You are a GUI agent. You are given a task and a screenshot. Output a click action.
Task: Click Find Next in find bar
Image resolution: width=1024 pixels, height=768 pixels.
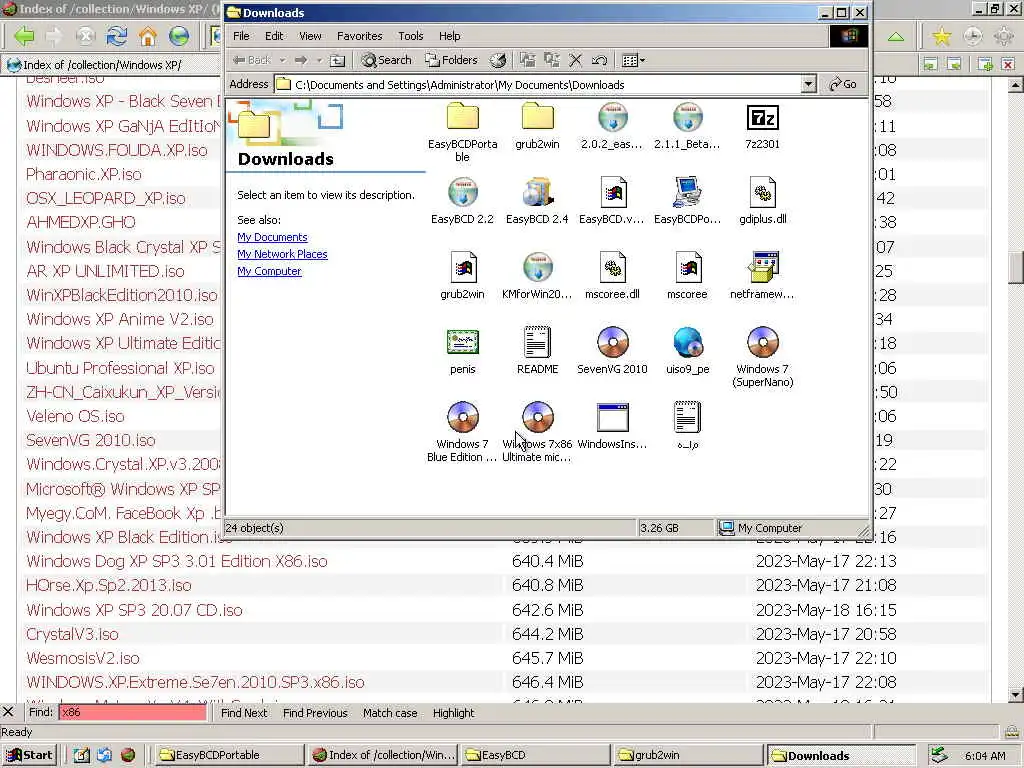(x=244, y=713)
